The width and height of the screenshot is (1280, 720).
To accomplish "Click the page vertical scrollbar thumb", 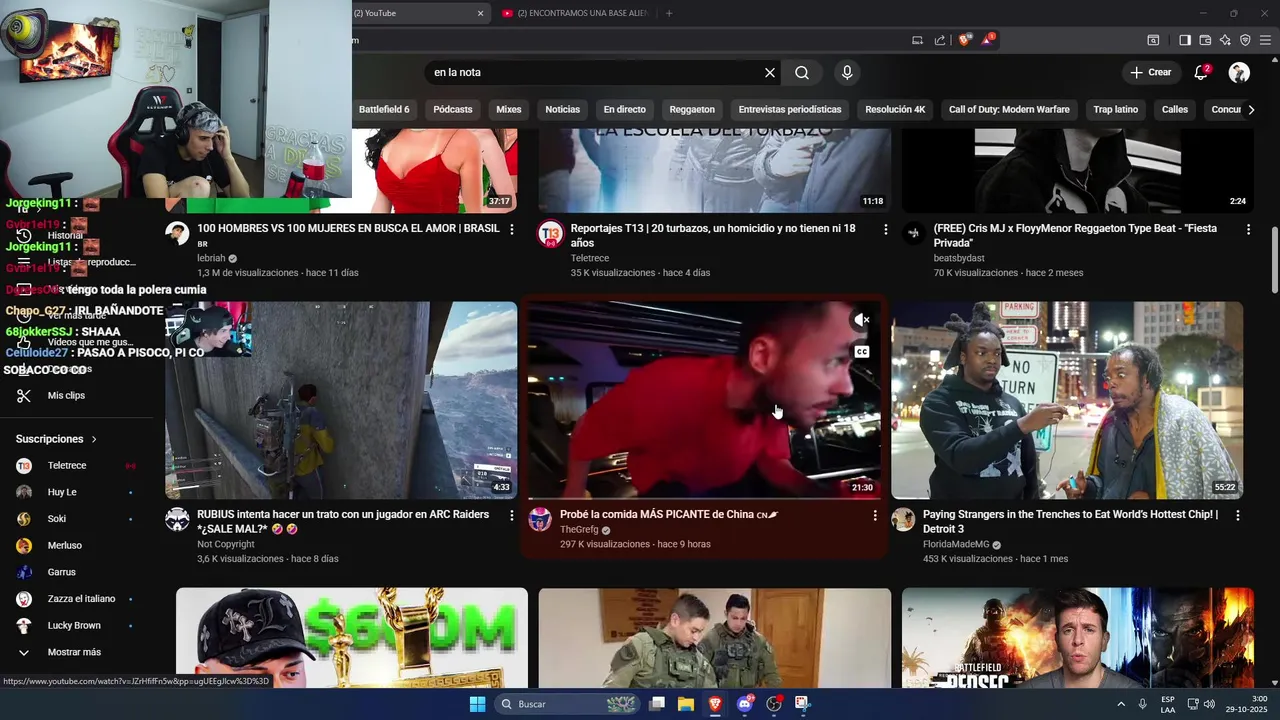I will pos(1274,259).
